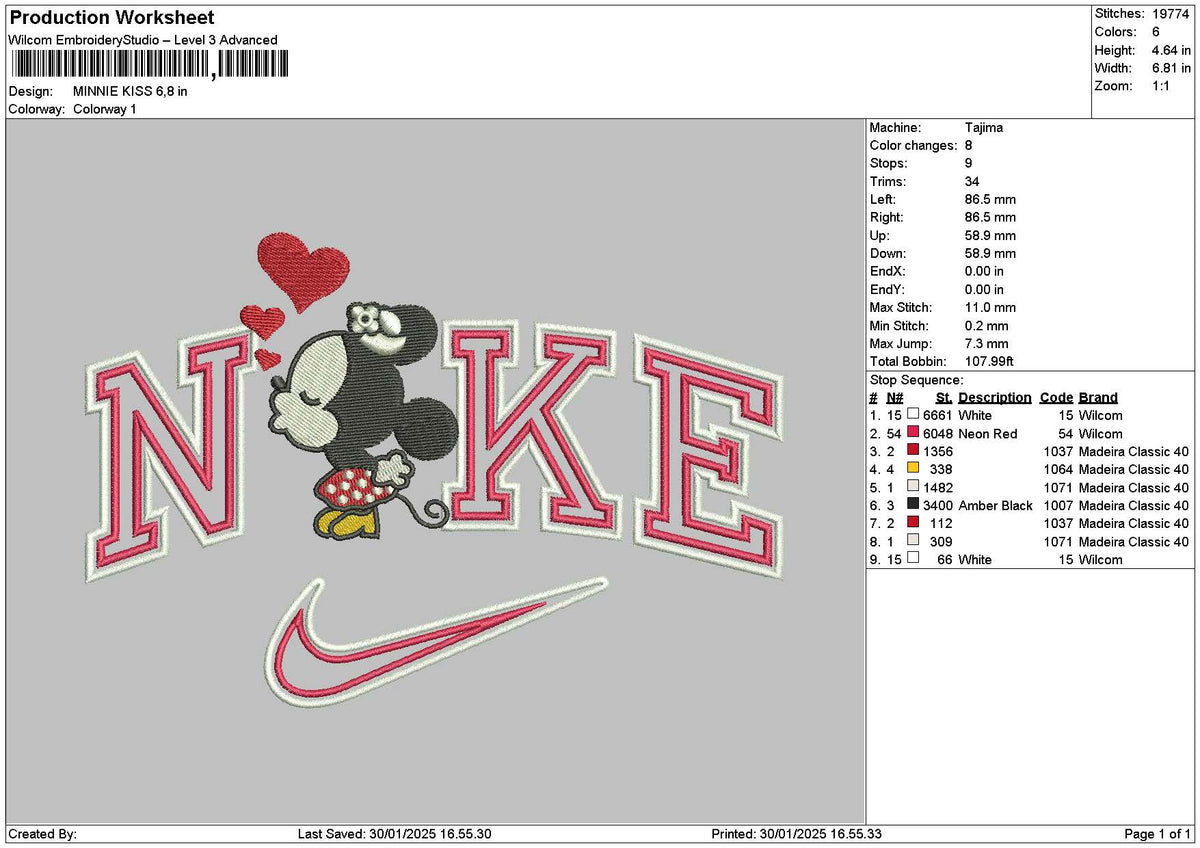Click the white swatch in stop row 1

(913, 415)
